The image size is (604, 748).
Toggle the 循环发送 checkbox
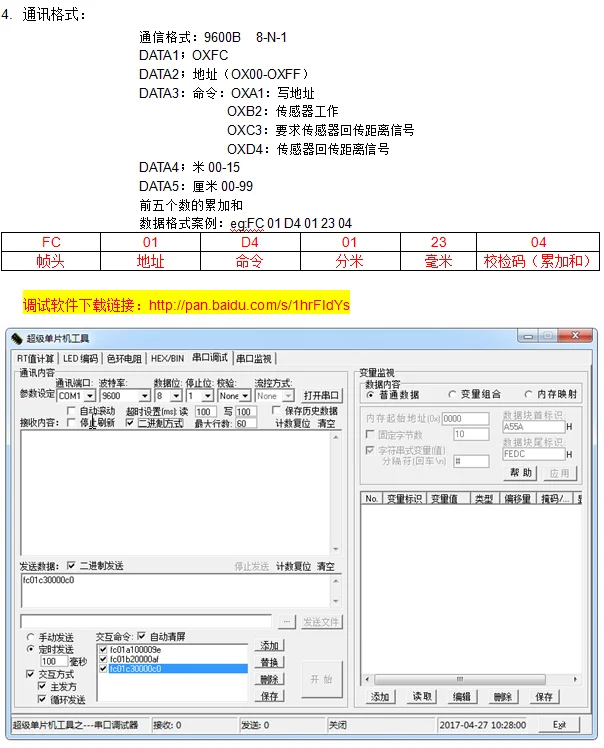click(x=42, y=699)
